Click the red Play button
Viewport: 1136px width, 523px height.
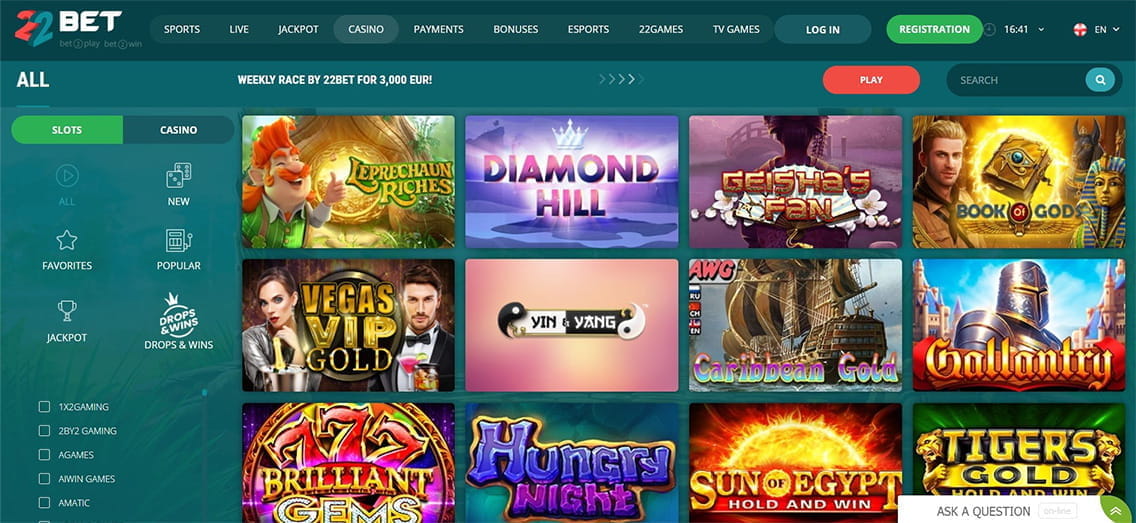click(x=871, y=80)
